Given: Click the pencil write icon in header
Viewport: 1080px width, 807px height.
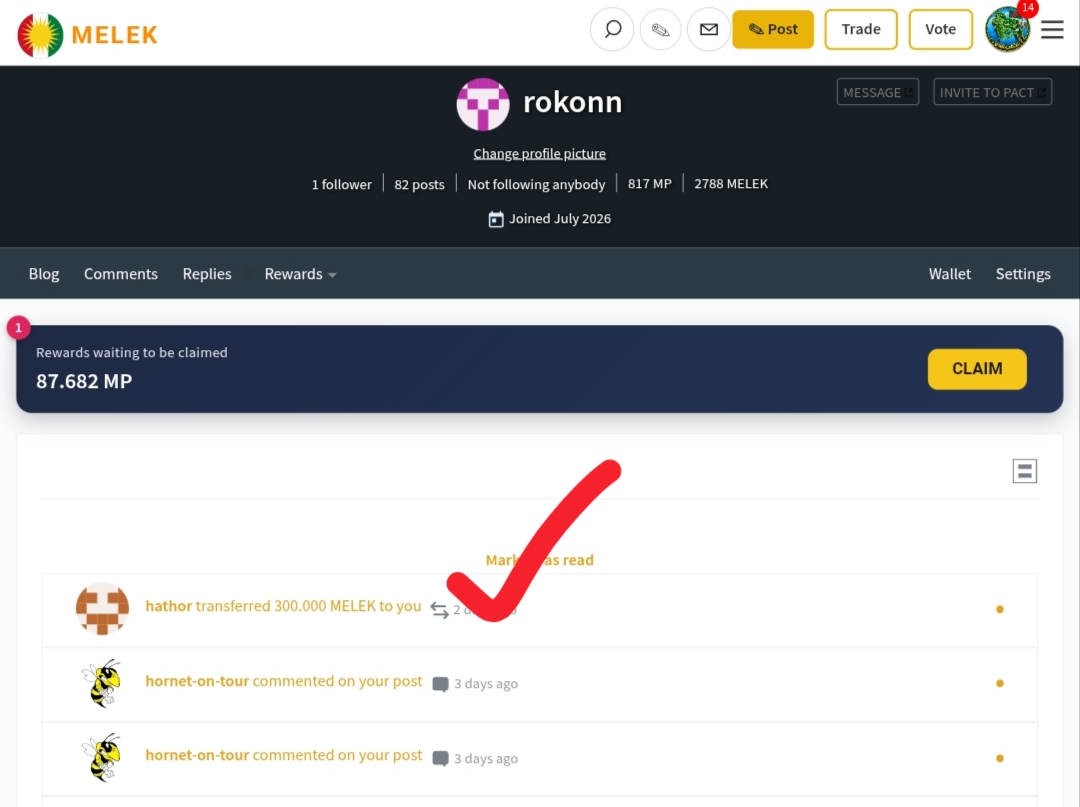Looking at the screenshot, I should (x=661, y=30).
